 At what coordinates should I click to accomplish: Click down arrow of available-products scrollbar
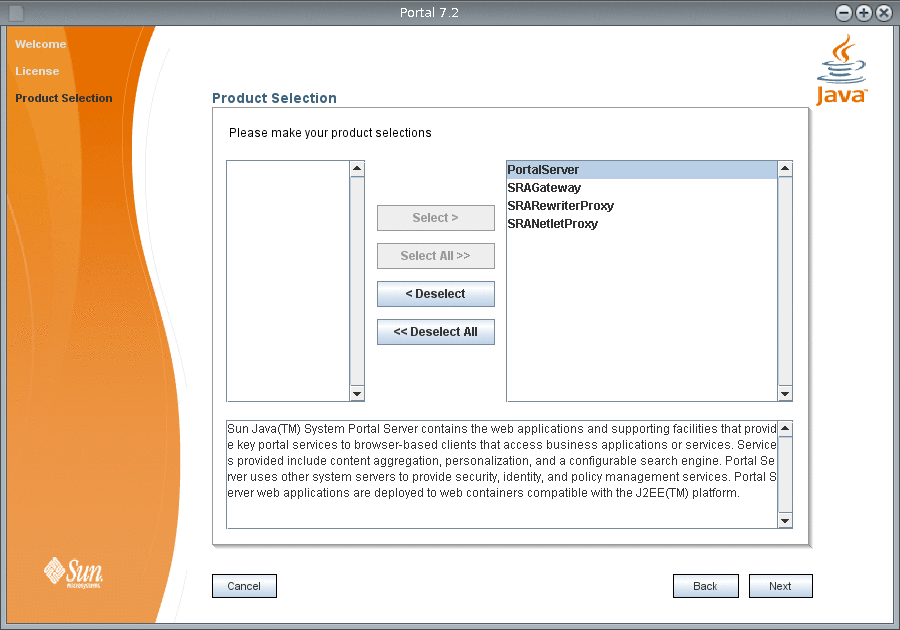(x=357, y=394)
